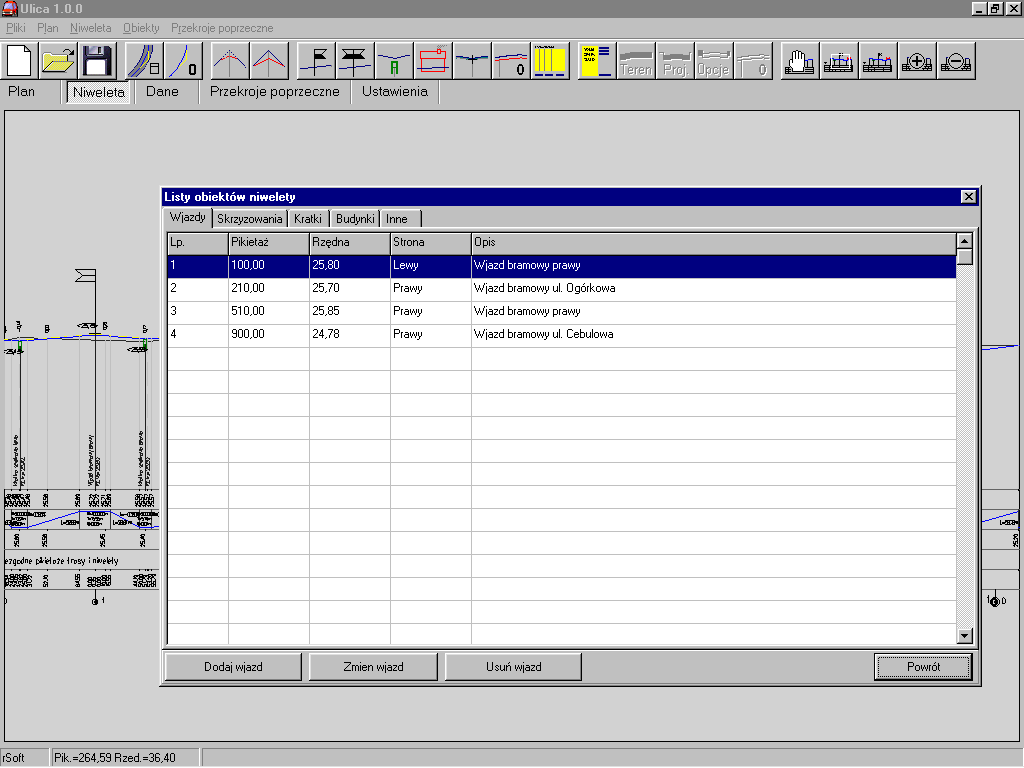1024x768 pixels.
Task: Click Powrót to return from the list
Action: pos(922,666)
